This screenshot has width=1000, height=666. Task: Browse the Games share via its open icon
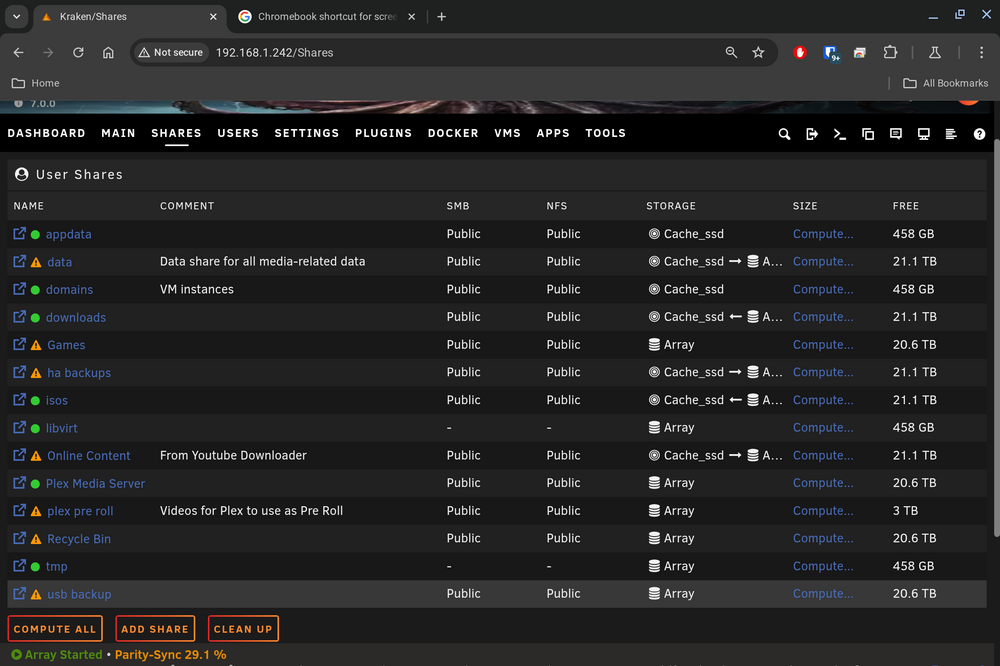coord(20,344)
